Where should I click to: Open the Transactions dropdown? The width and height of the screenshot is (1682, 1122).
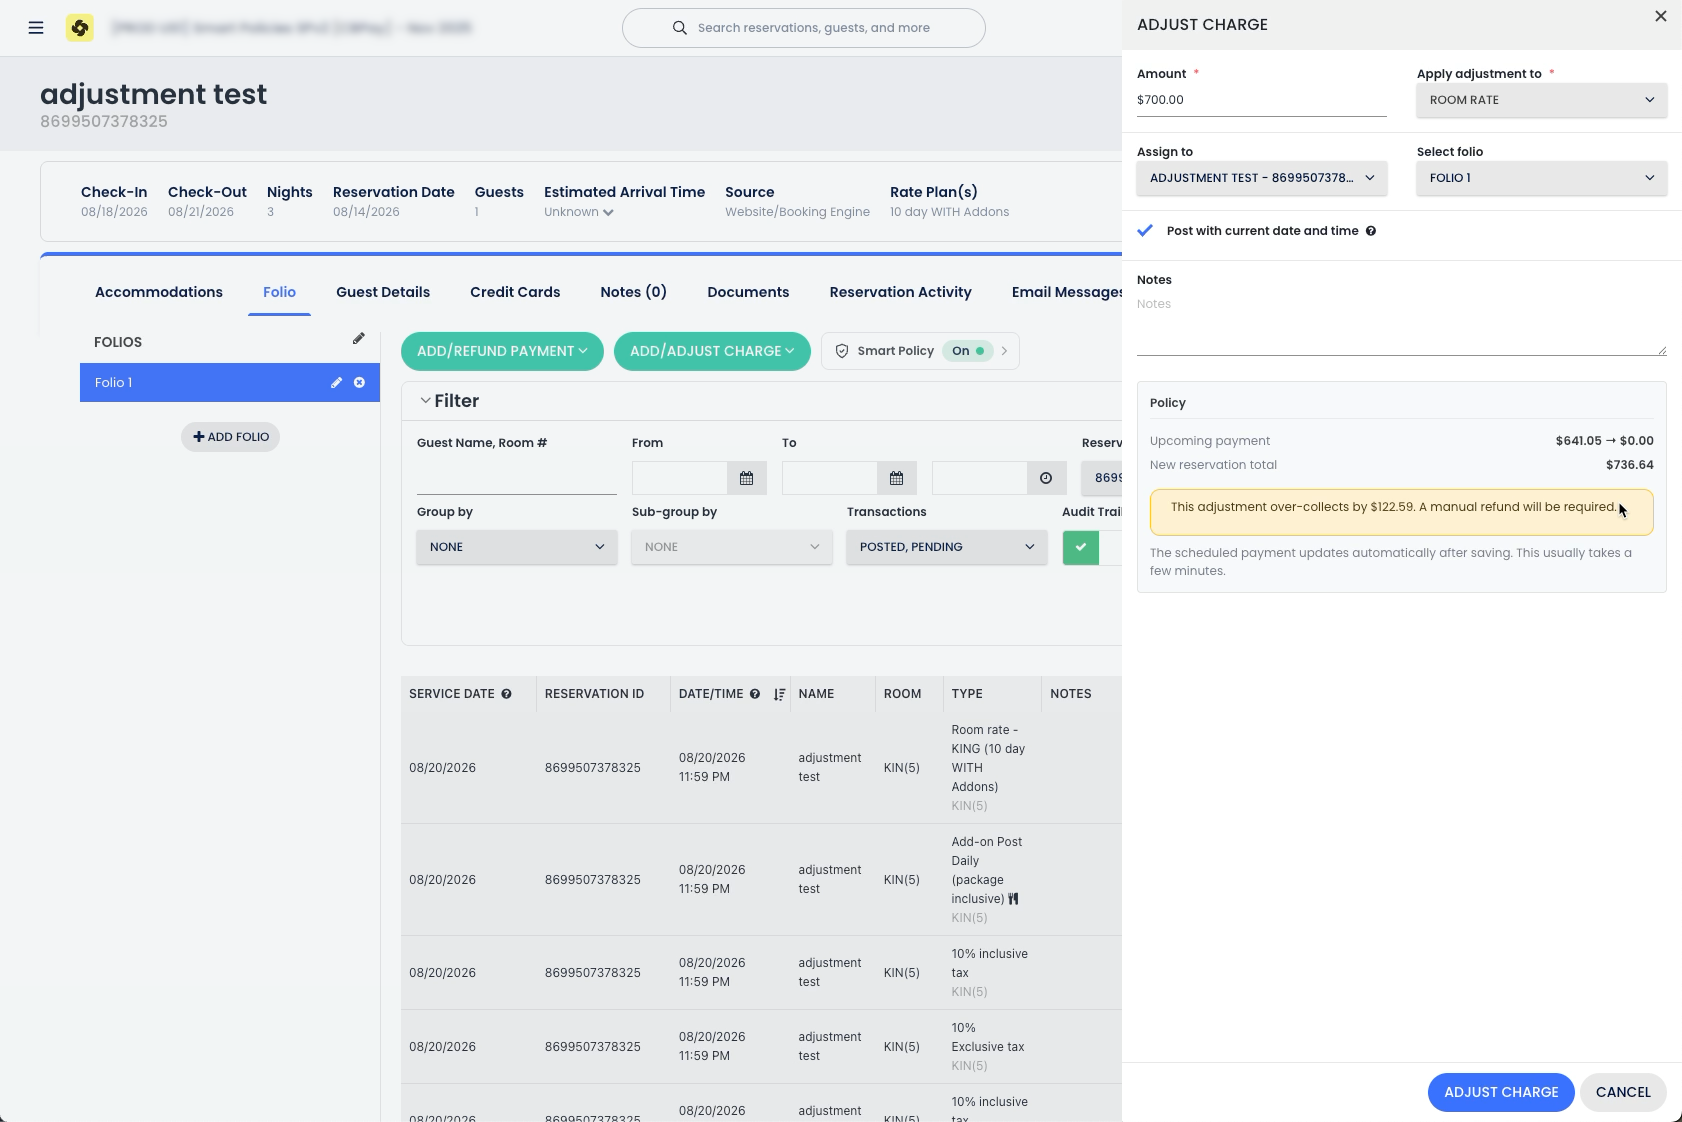coord(947,547)
